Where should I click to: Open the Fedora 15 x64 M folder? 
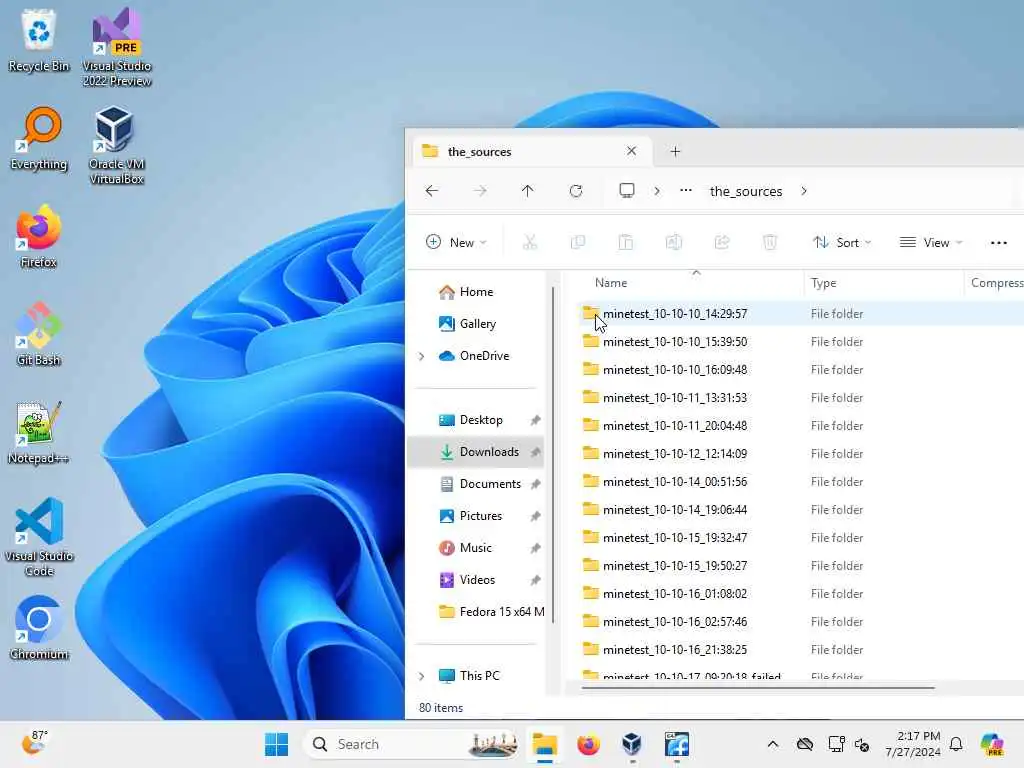tap(491, 612)
